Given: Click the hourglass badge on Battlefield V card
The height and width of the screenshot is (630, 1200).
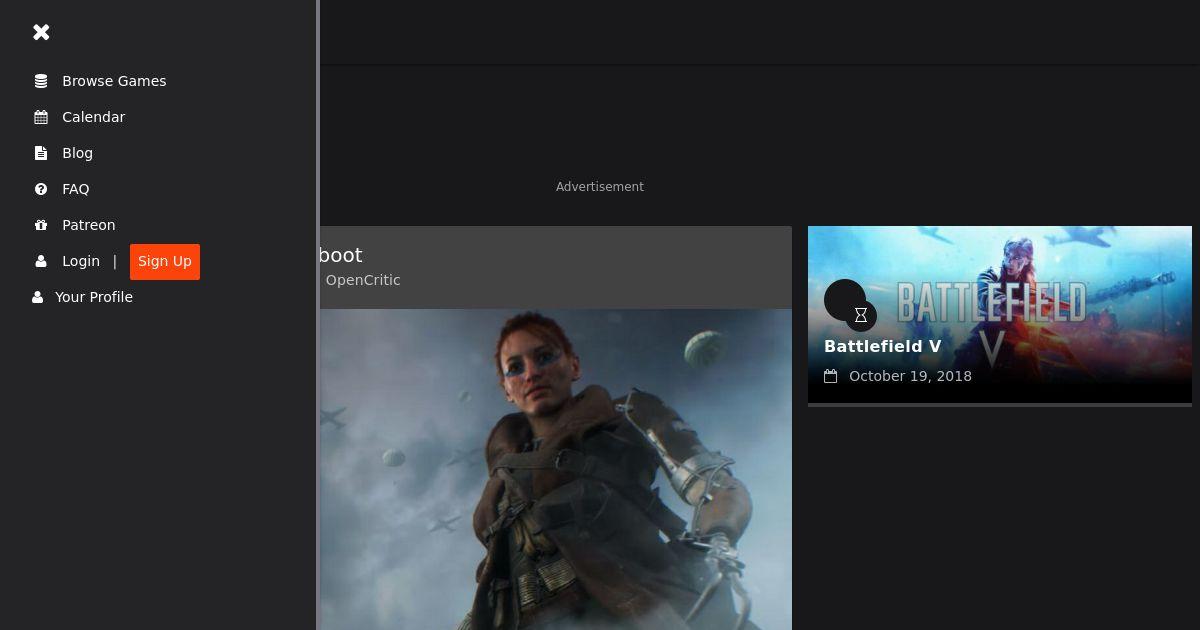Looking at the screenshot, I should pyautogui.click(x=861, y=315).
